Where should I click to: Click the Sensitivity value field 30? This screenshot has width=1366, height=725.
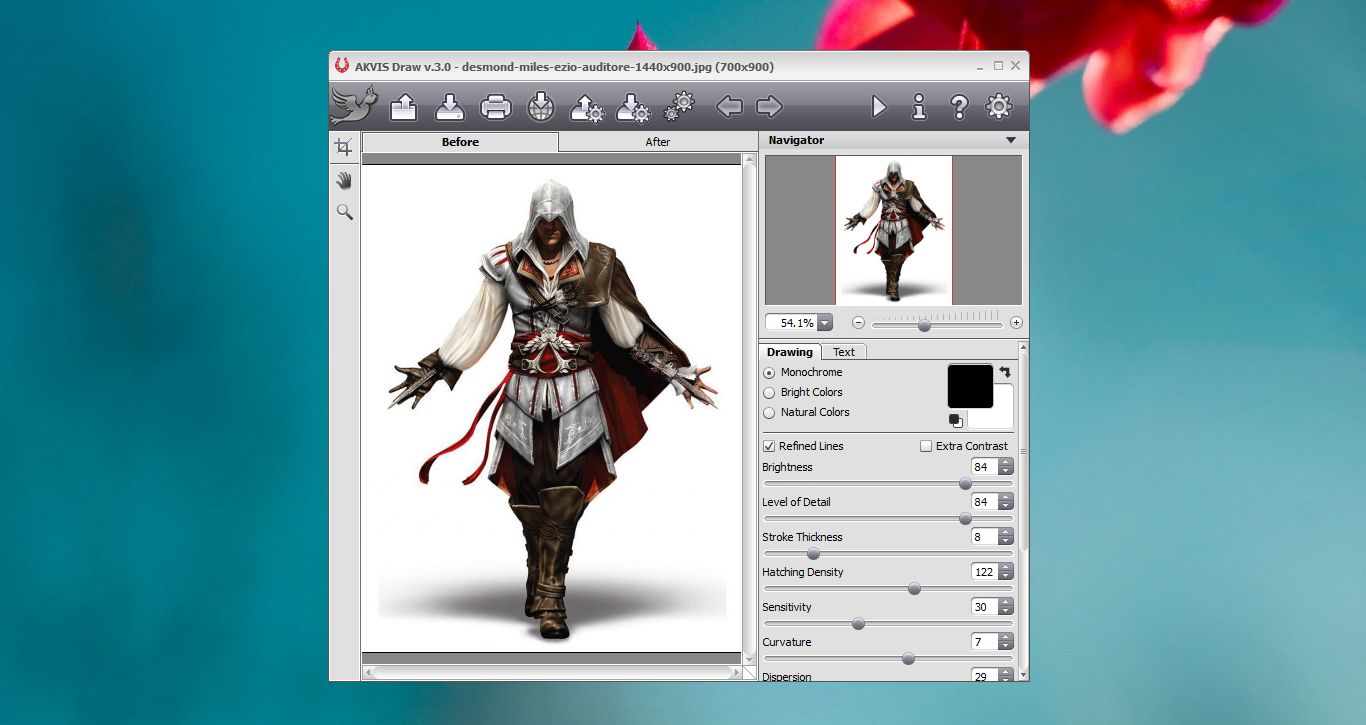tap(984, 607)
